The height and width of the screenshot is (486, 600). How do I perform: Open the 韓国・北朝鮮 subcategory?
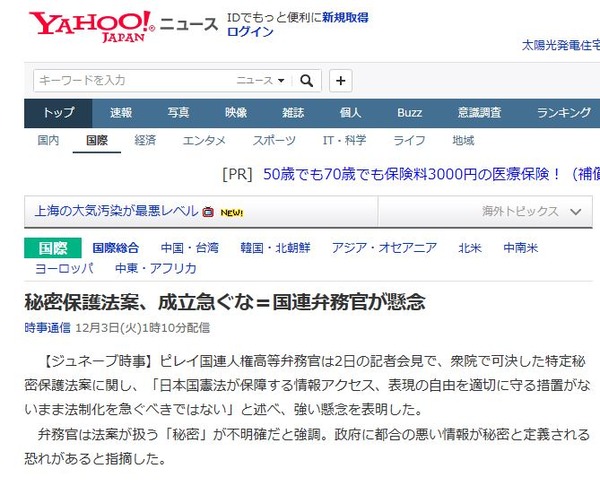pyautogui.click(x=275, y=248)
